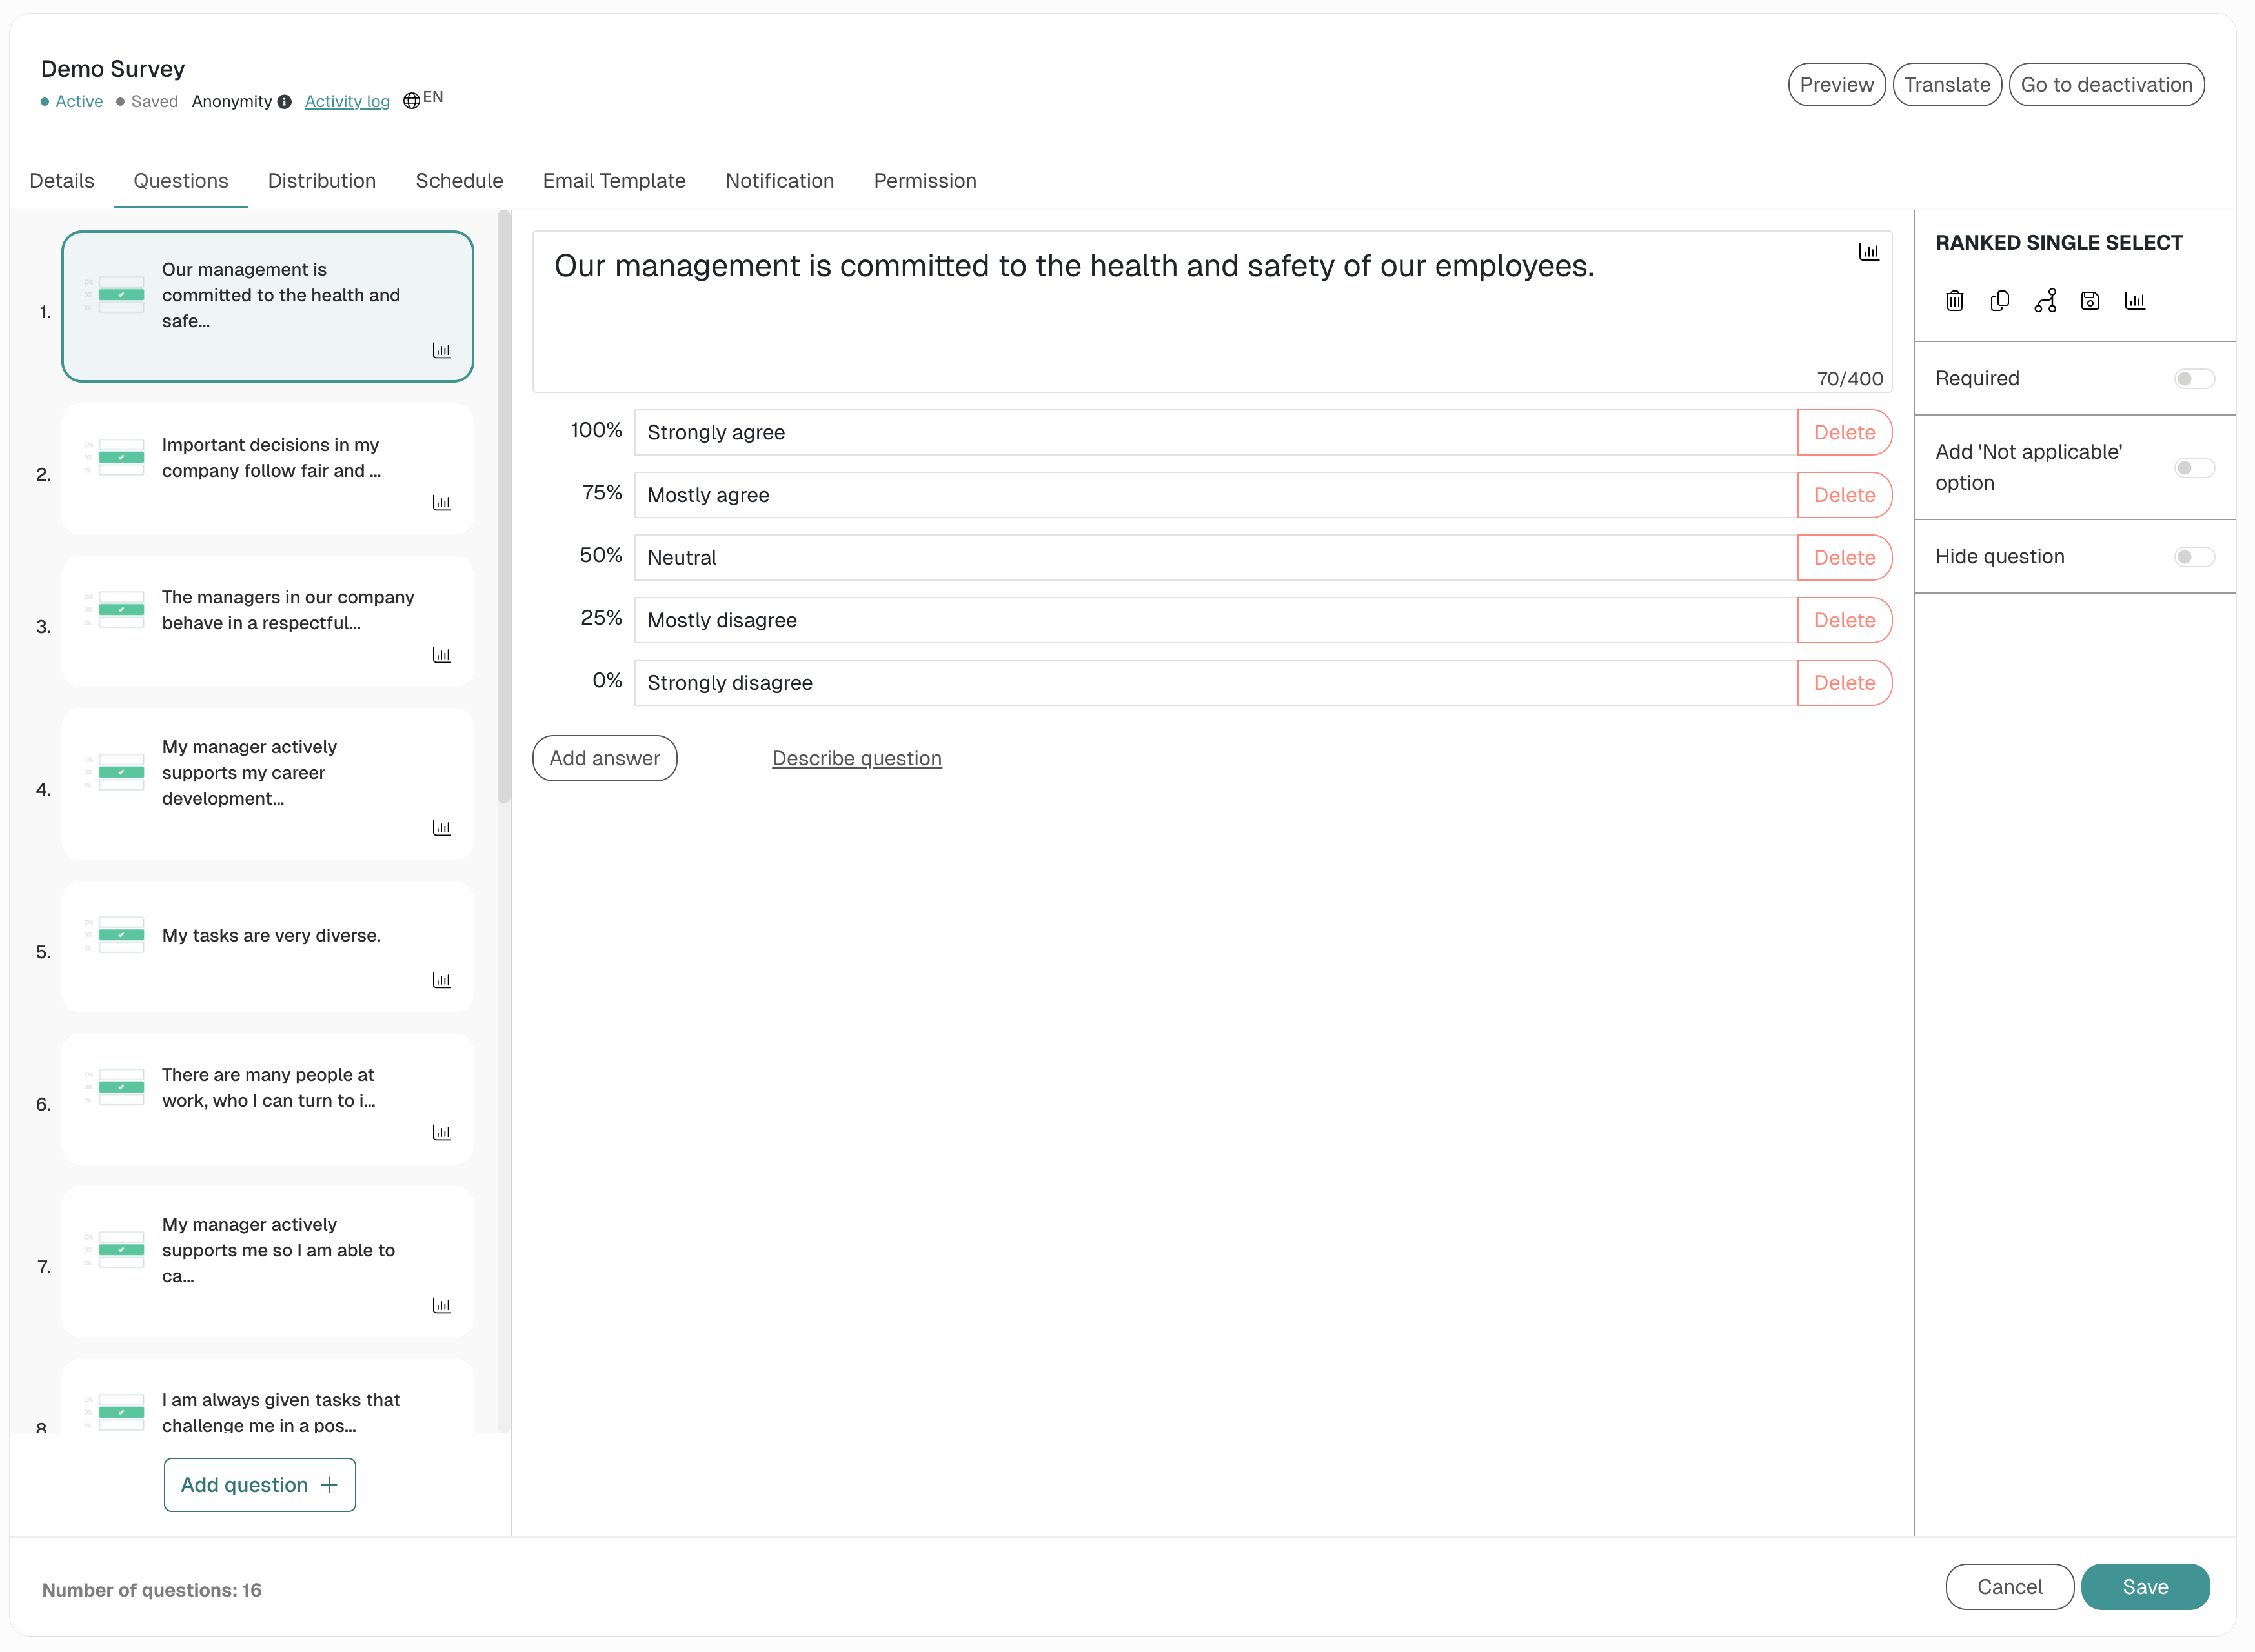This screenshot has height=1652, width=2255.
Task: Click the Add question plus button
Action: 260,1485
